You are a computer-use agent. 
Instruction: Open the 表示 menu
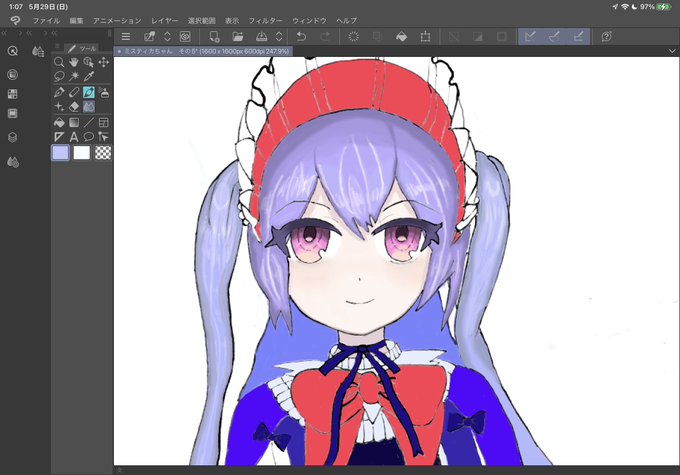pyautogui.click(x=232, y=20)
